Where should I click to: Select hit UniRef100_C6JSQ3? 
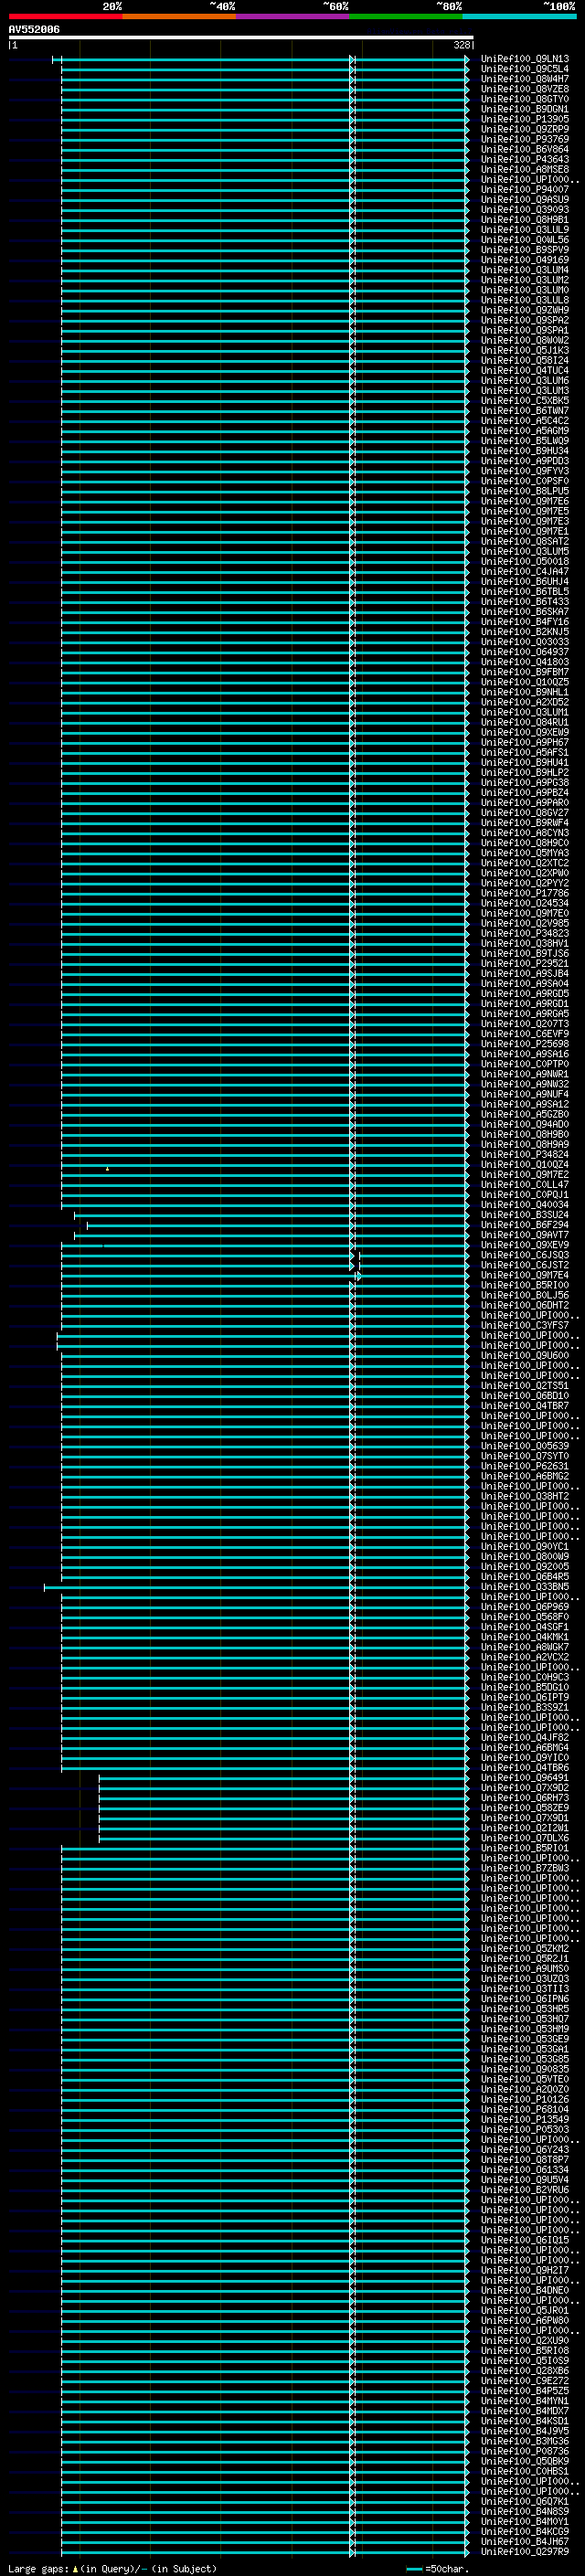pos(525,1255)
